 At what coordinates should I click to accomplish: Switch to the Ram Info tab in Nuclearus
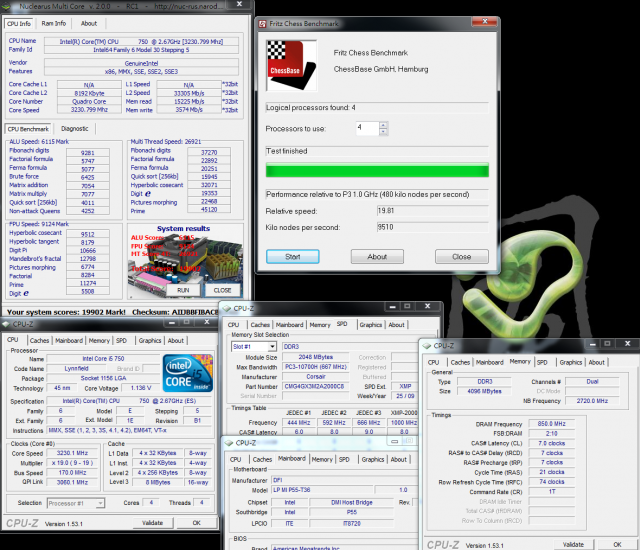(53, 23)
